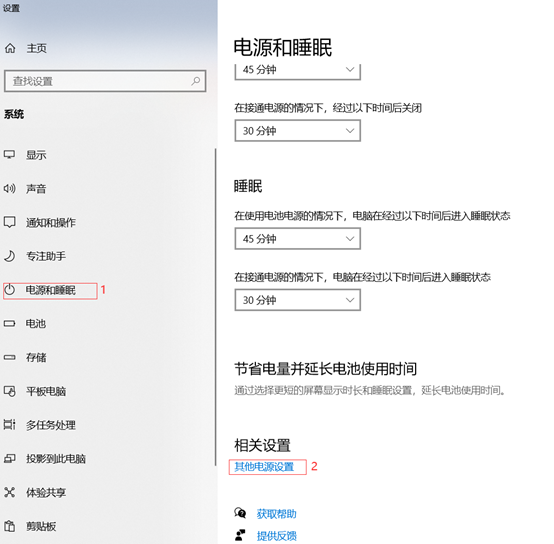Open Notifications and actions icon
Viewport: 554px width, 544px height.
coord(10,222)
